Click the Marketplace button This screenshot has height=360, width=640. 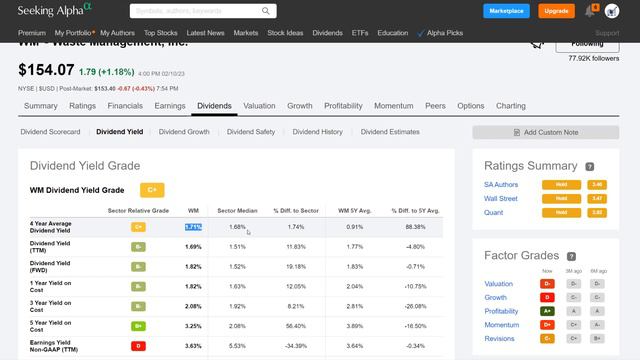click(x=507, y=11)
